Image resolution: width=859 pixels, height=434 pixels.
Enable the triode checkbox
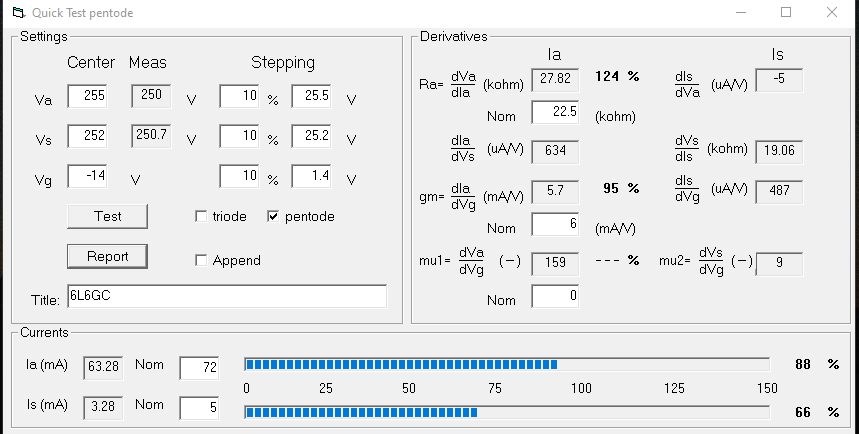(202, 217)
